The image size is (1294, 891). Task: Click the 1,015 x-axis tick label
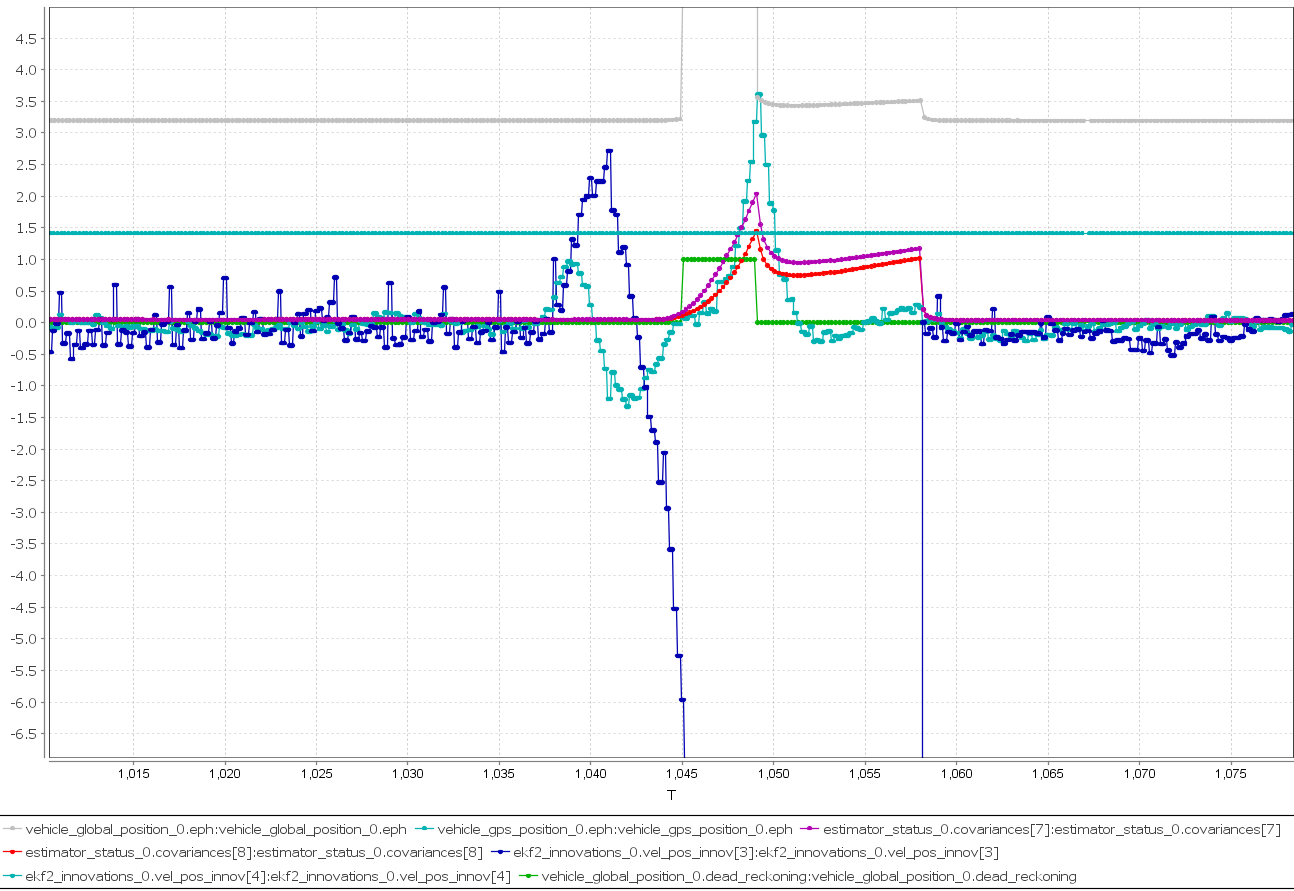click(133, 773)
